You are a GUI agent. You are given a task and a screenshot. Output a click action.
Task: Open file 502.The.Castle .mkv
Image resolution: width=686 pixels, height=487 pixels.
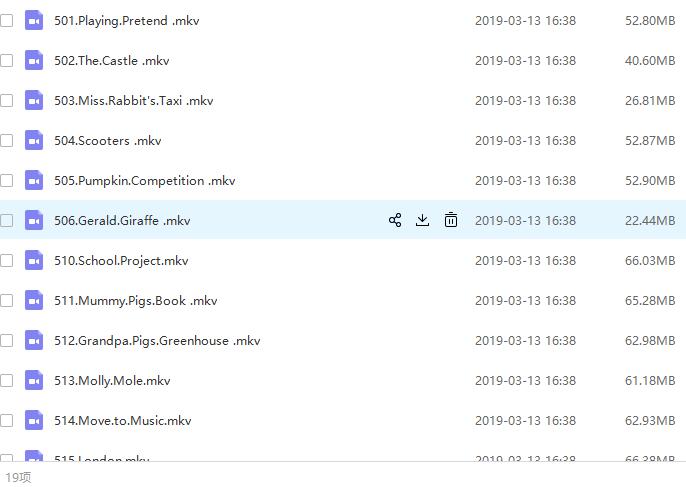coord(112,60)
